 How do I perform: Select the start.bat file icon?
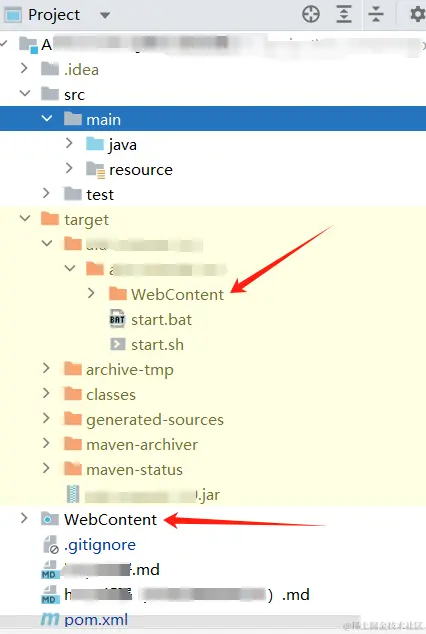117,319
